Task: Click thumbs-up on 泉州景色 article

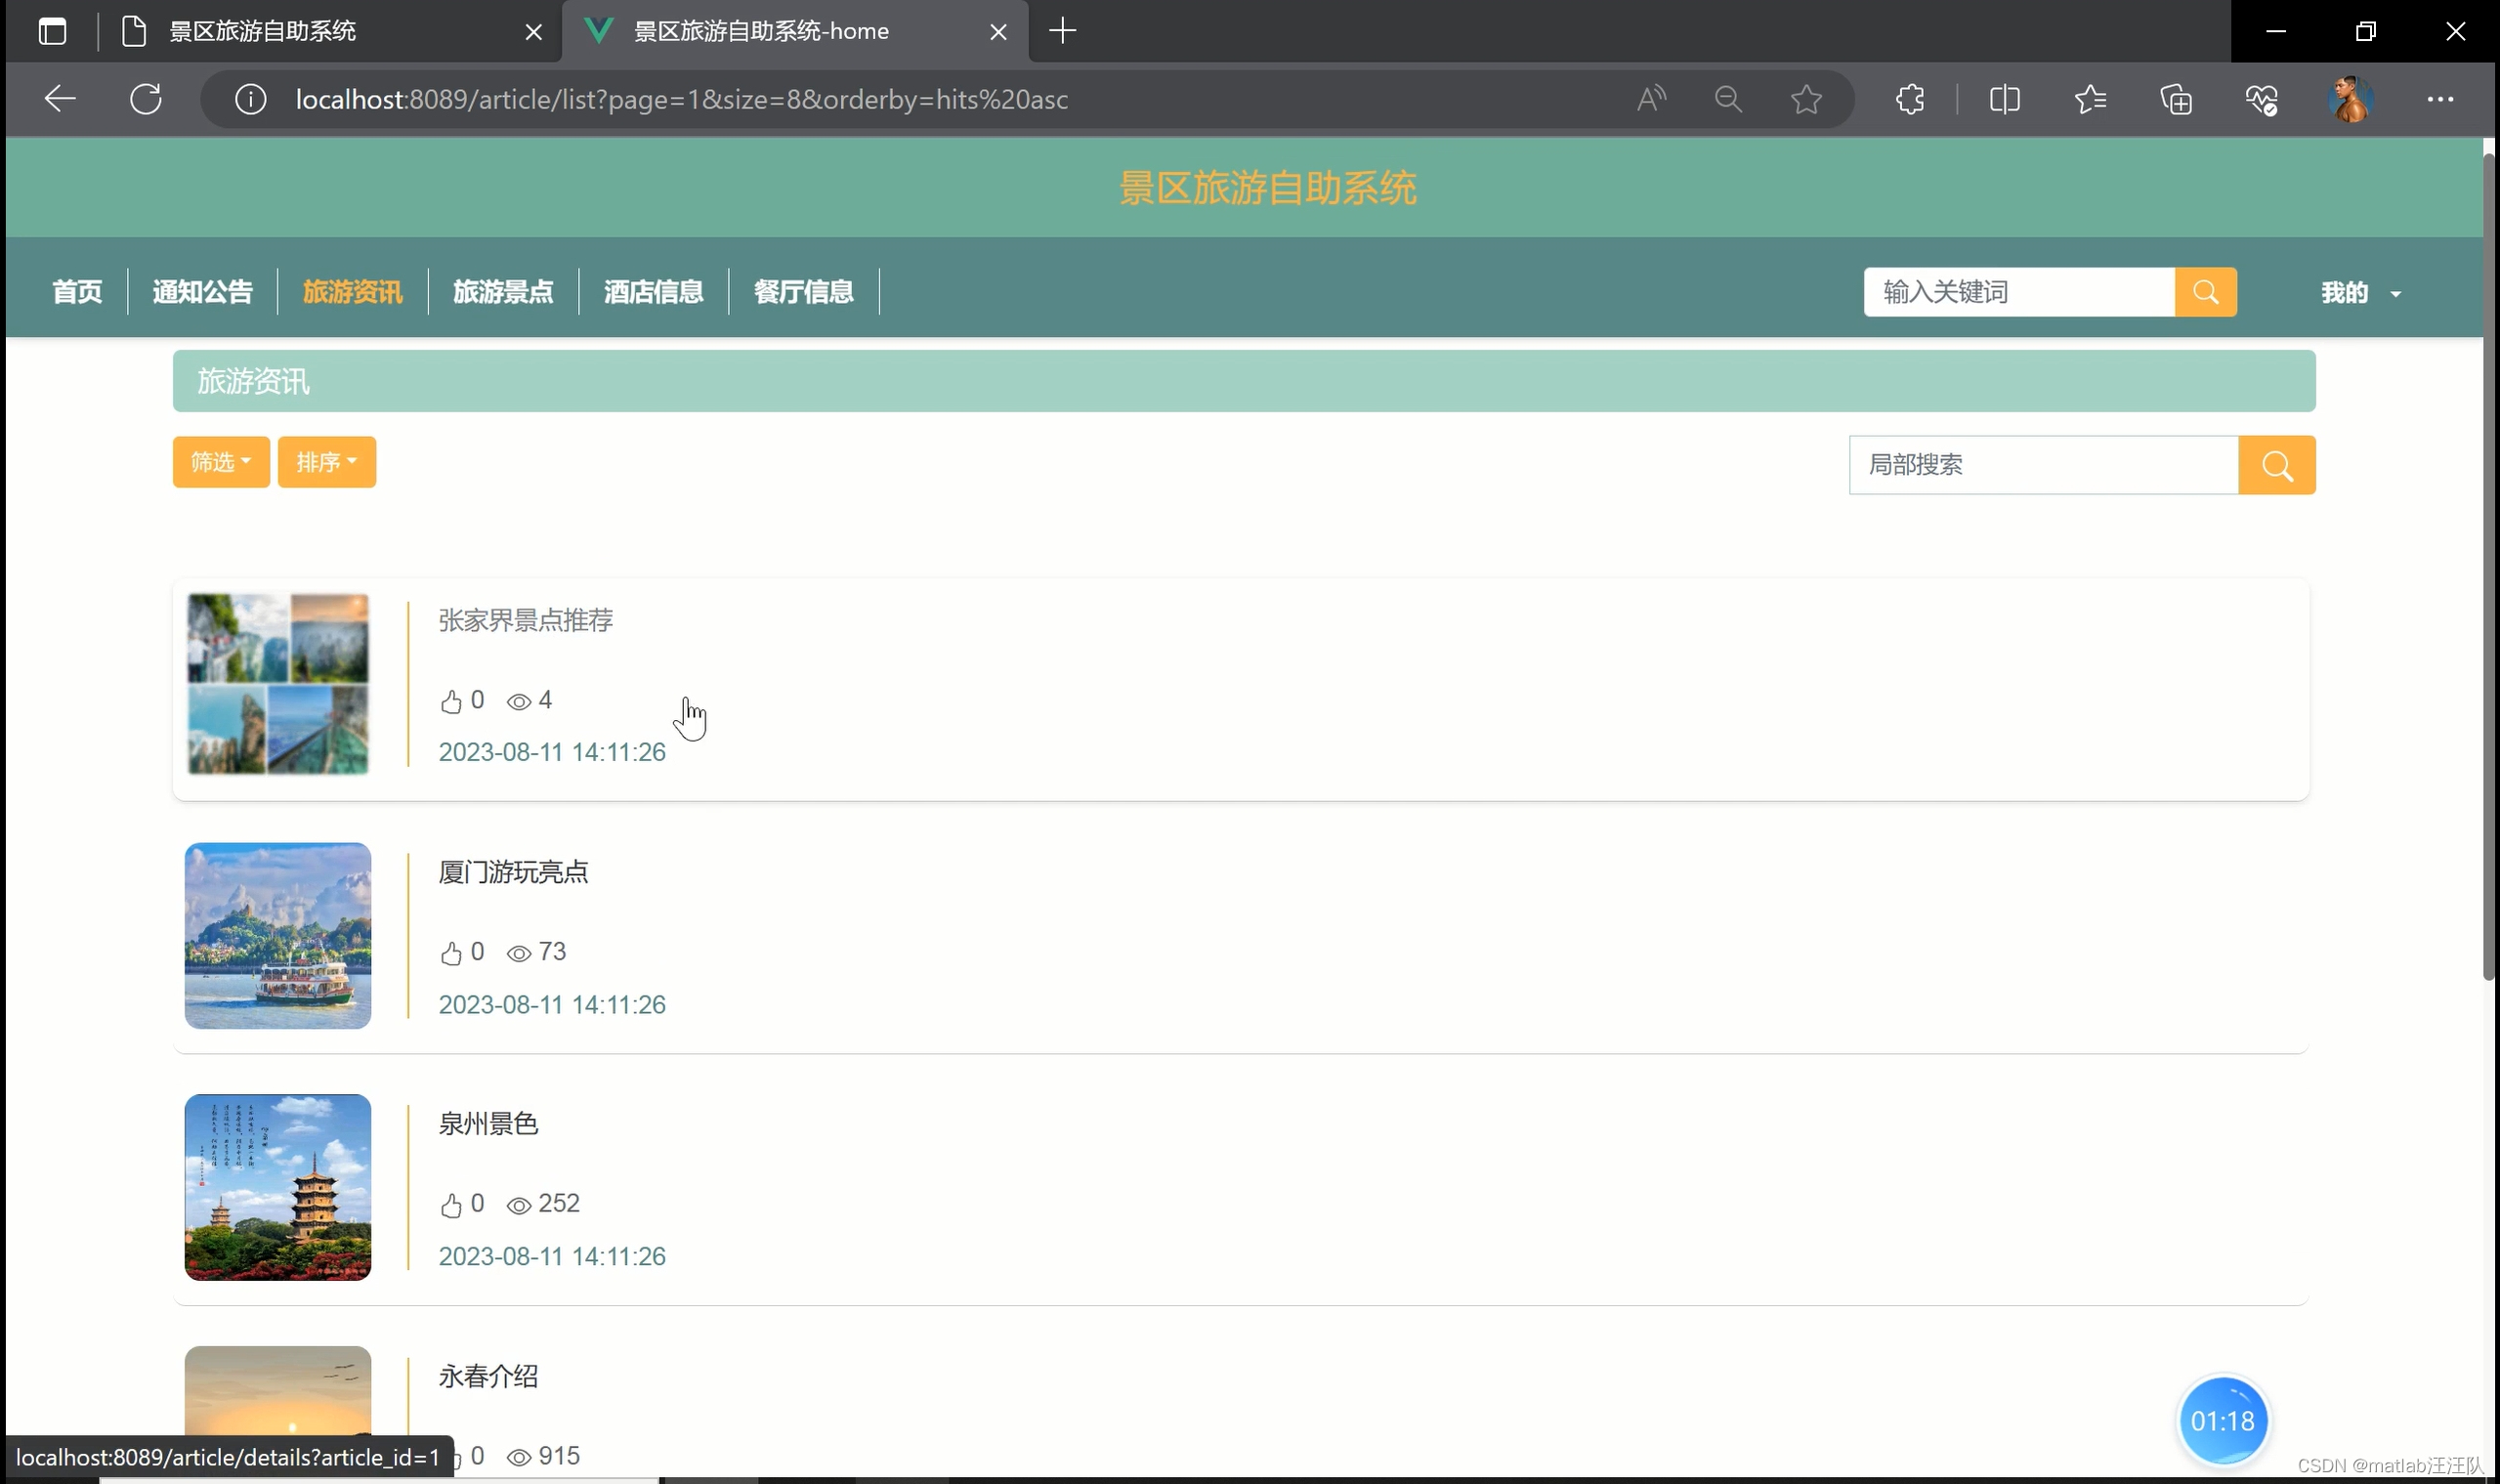Action: 451,1205
